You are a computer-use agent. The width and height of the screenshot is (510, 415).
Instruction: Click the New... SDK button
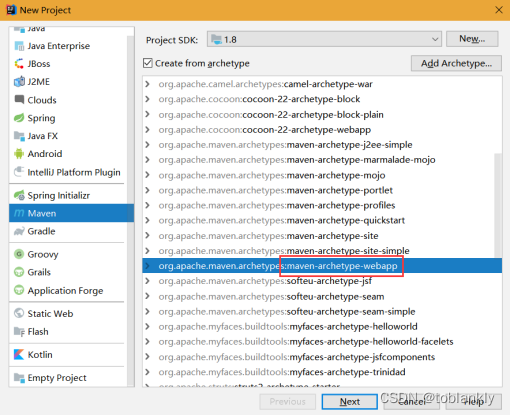point(472,39)
